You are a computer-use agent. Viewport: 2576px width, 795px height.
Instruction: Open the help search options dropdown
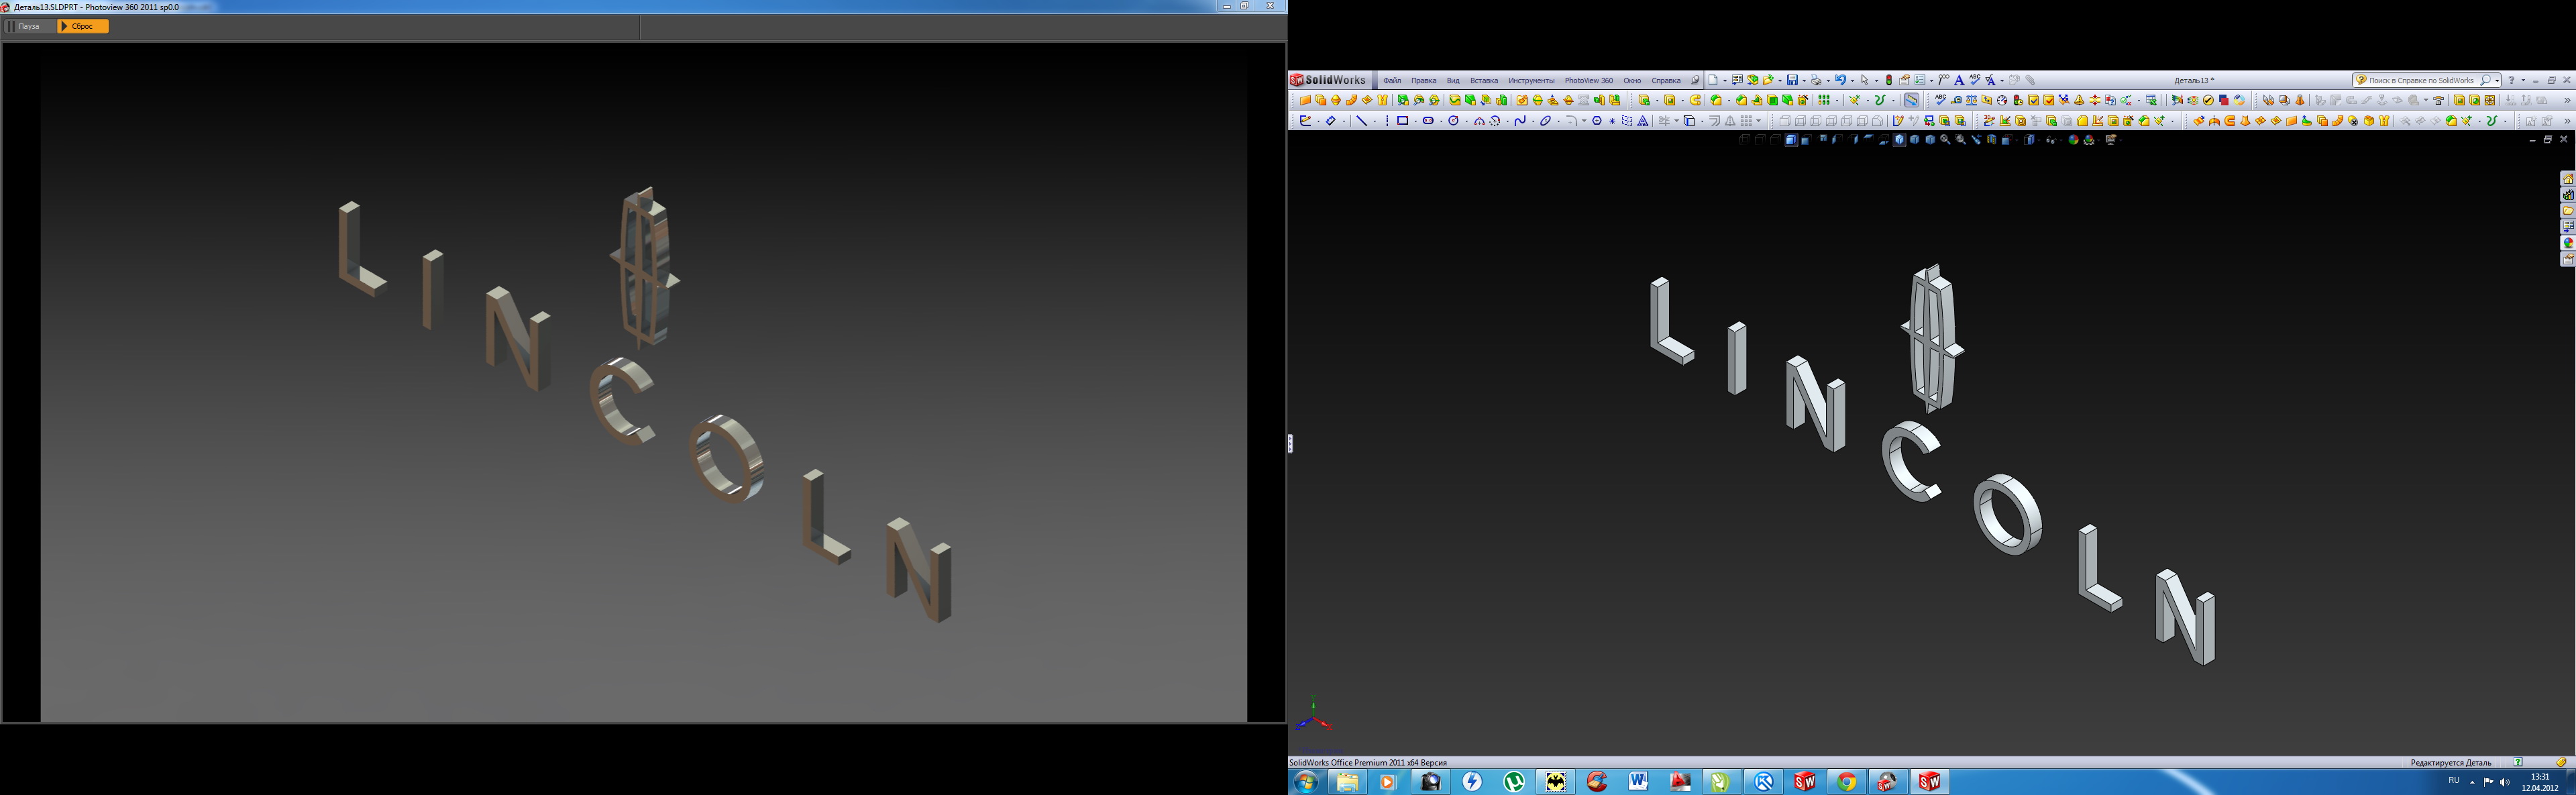[x=2497, y=80]
